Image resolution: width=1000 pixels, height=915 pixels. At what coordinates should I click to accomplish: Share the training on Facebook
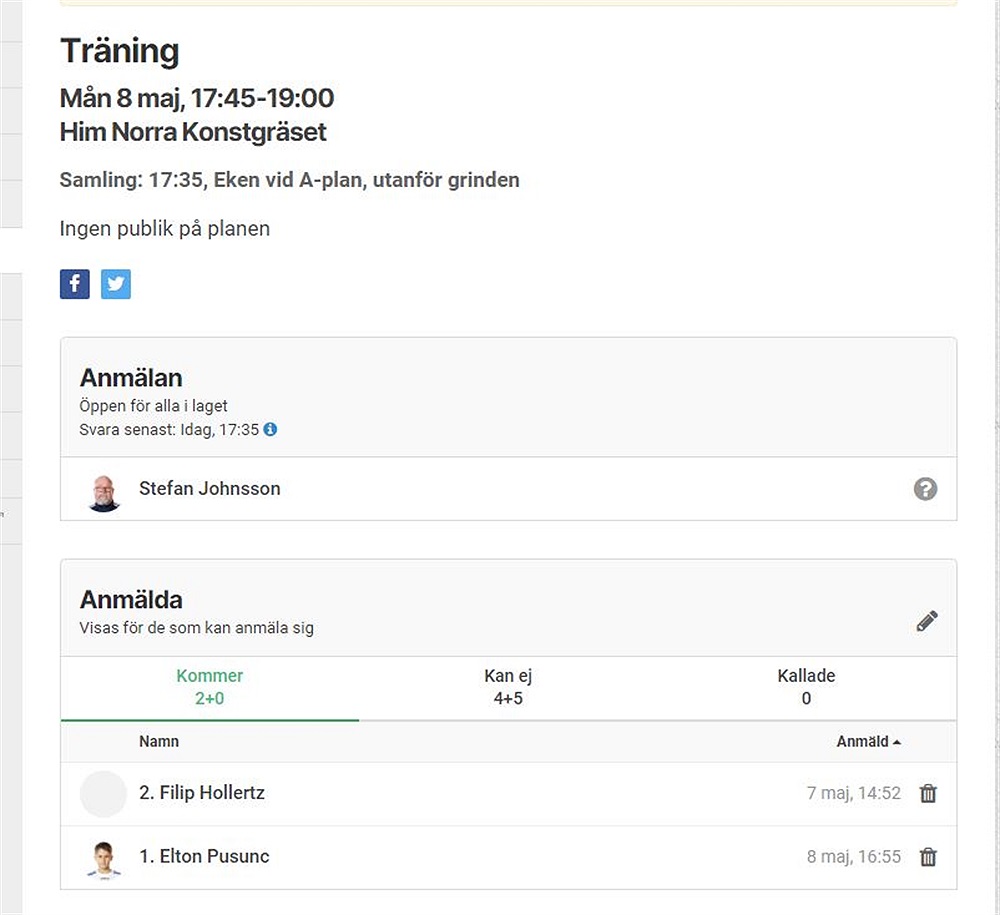click(x=75, y=284)
